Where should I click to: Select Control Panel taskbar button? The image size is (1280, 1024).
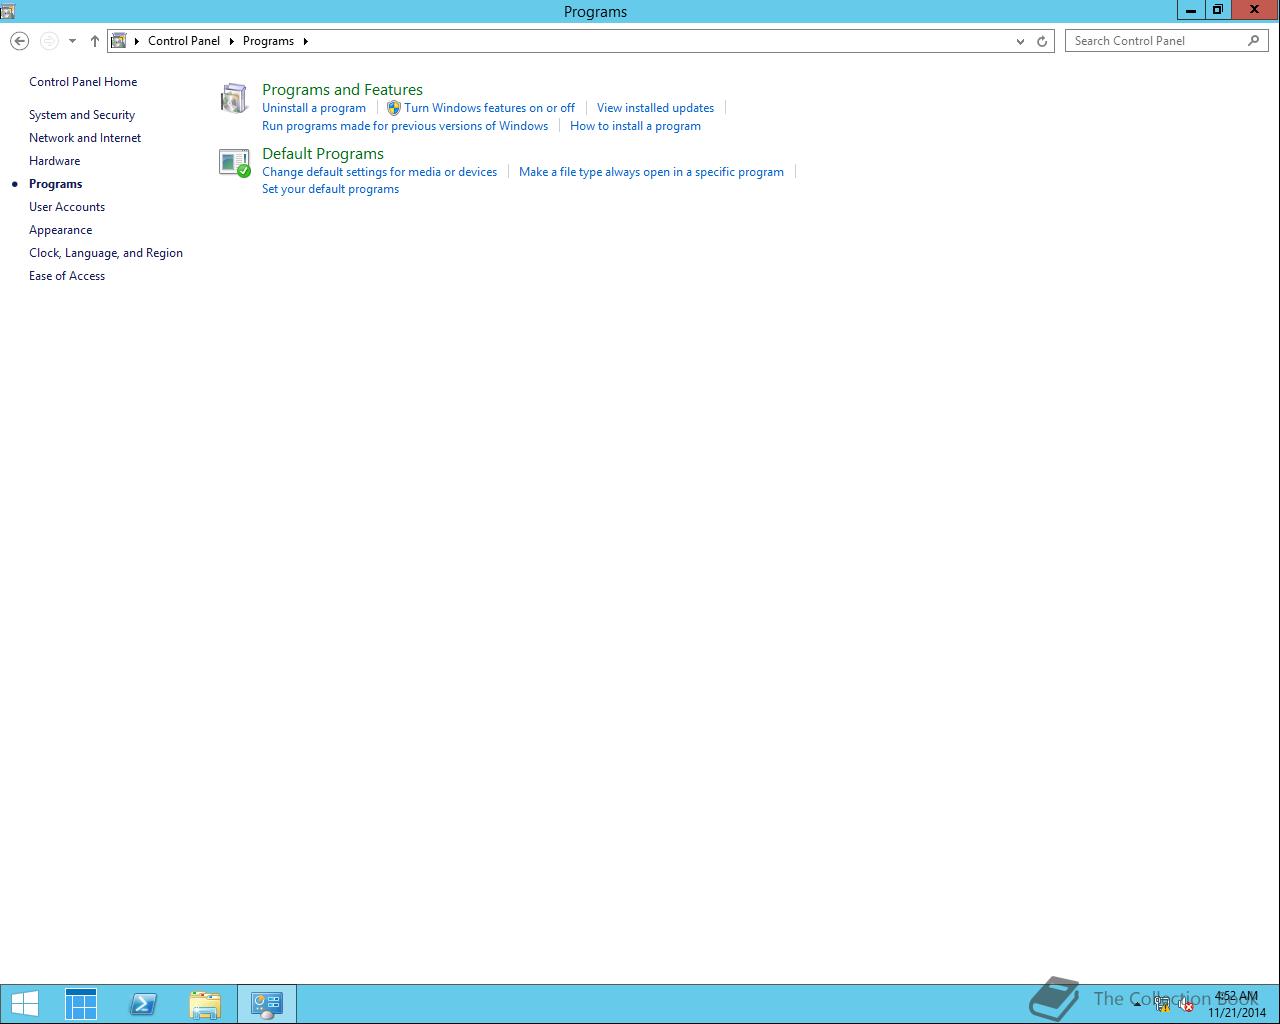coord(267,1004)
